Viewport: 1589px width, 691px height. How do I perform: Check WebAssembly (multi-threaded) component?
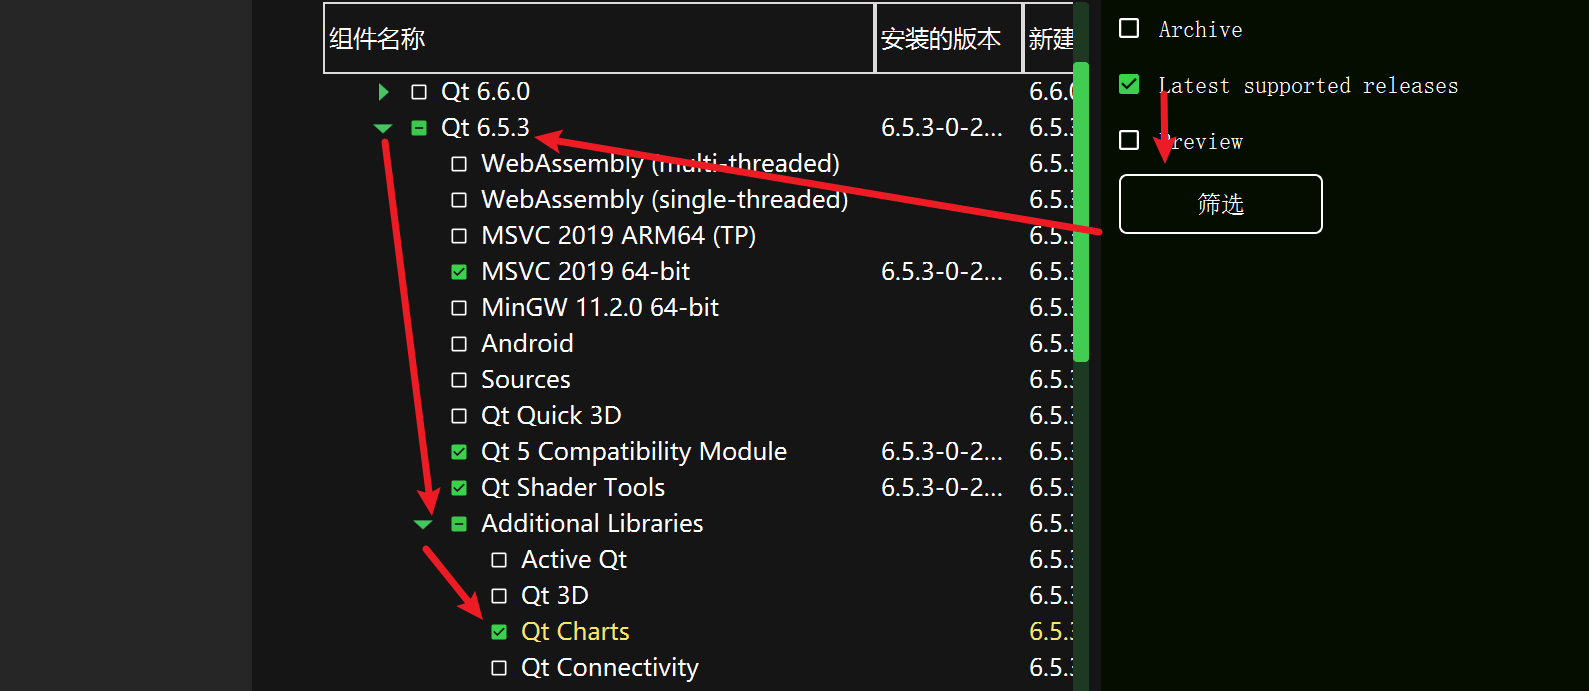click(x=459, y=164)
